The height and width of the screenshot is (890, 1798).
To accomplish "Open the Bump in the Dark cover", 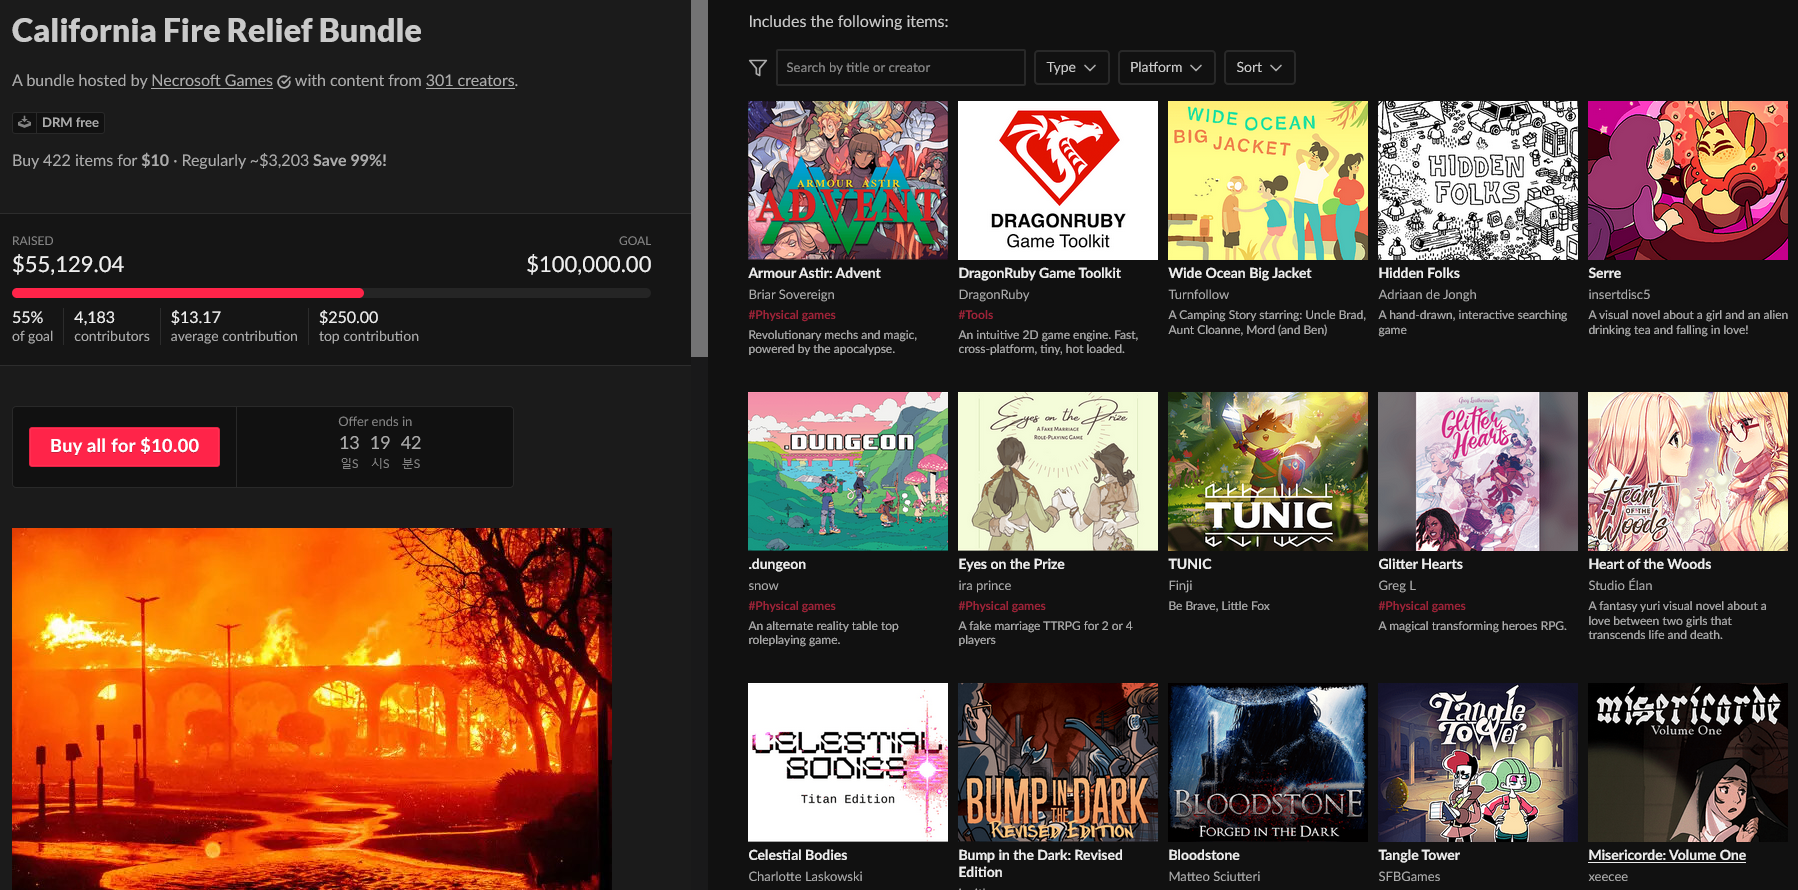I will [x=1058, y=762].
